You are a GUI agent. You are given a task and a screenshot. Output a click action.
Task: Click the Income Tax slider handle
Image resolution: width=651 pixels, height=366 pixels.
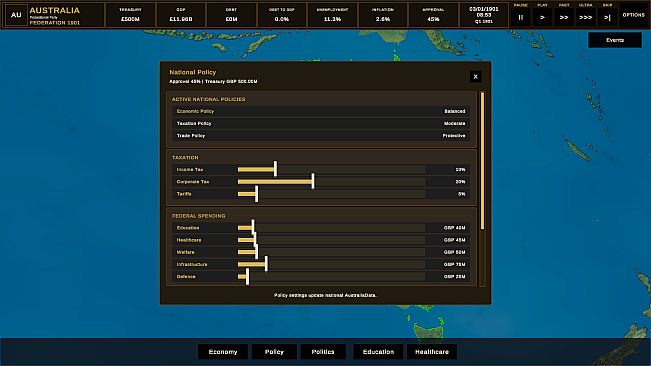click(x=275, y=169)
